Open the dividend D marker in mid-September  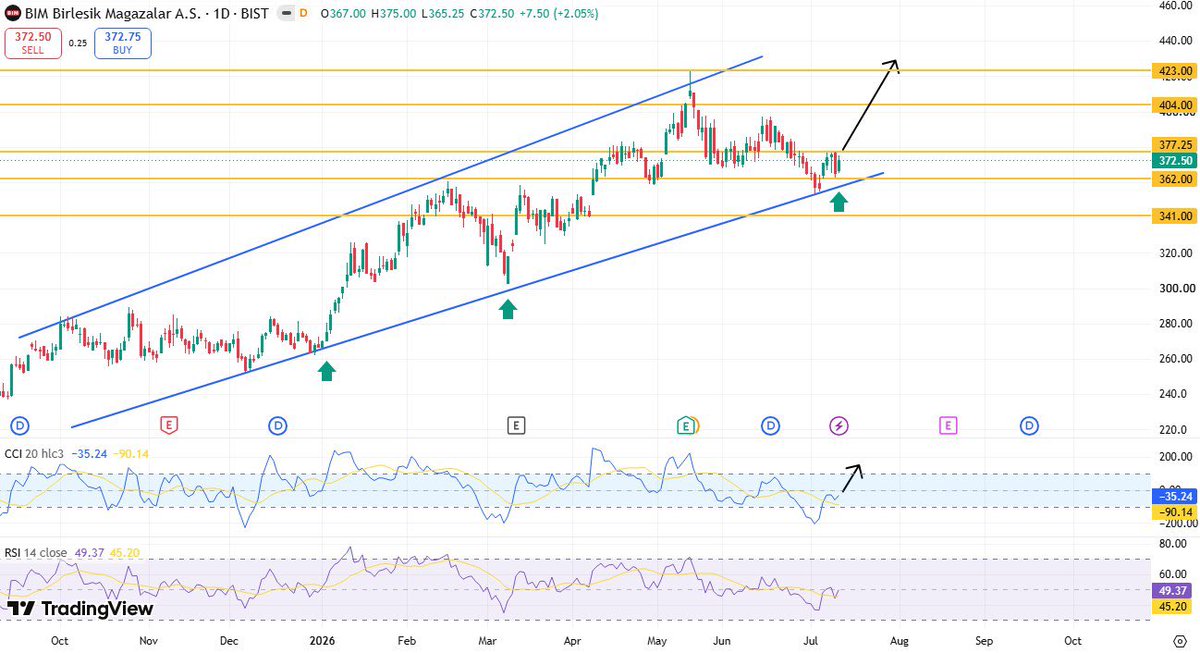click(x=1029, y=425)
